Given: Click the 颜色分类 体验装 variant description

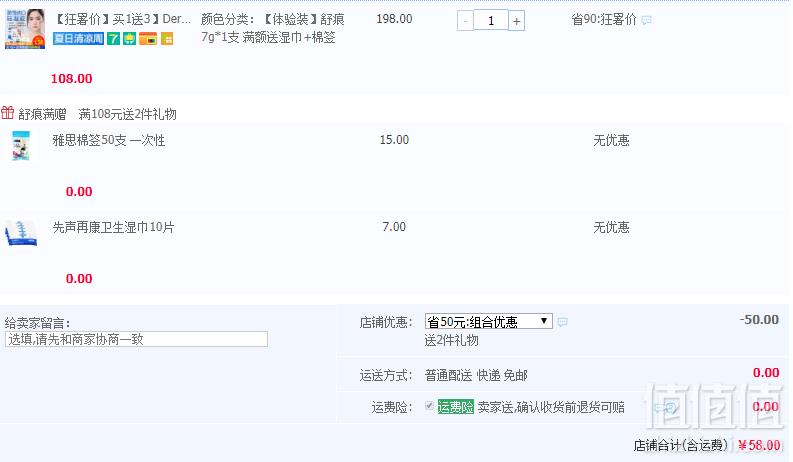Looking at the screenshot, I should coord(273,28).
